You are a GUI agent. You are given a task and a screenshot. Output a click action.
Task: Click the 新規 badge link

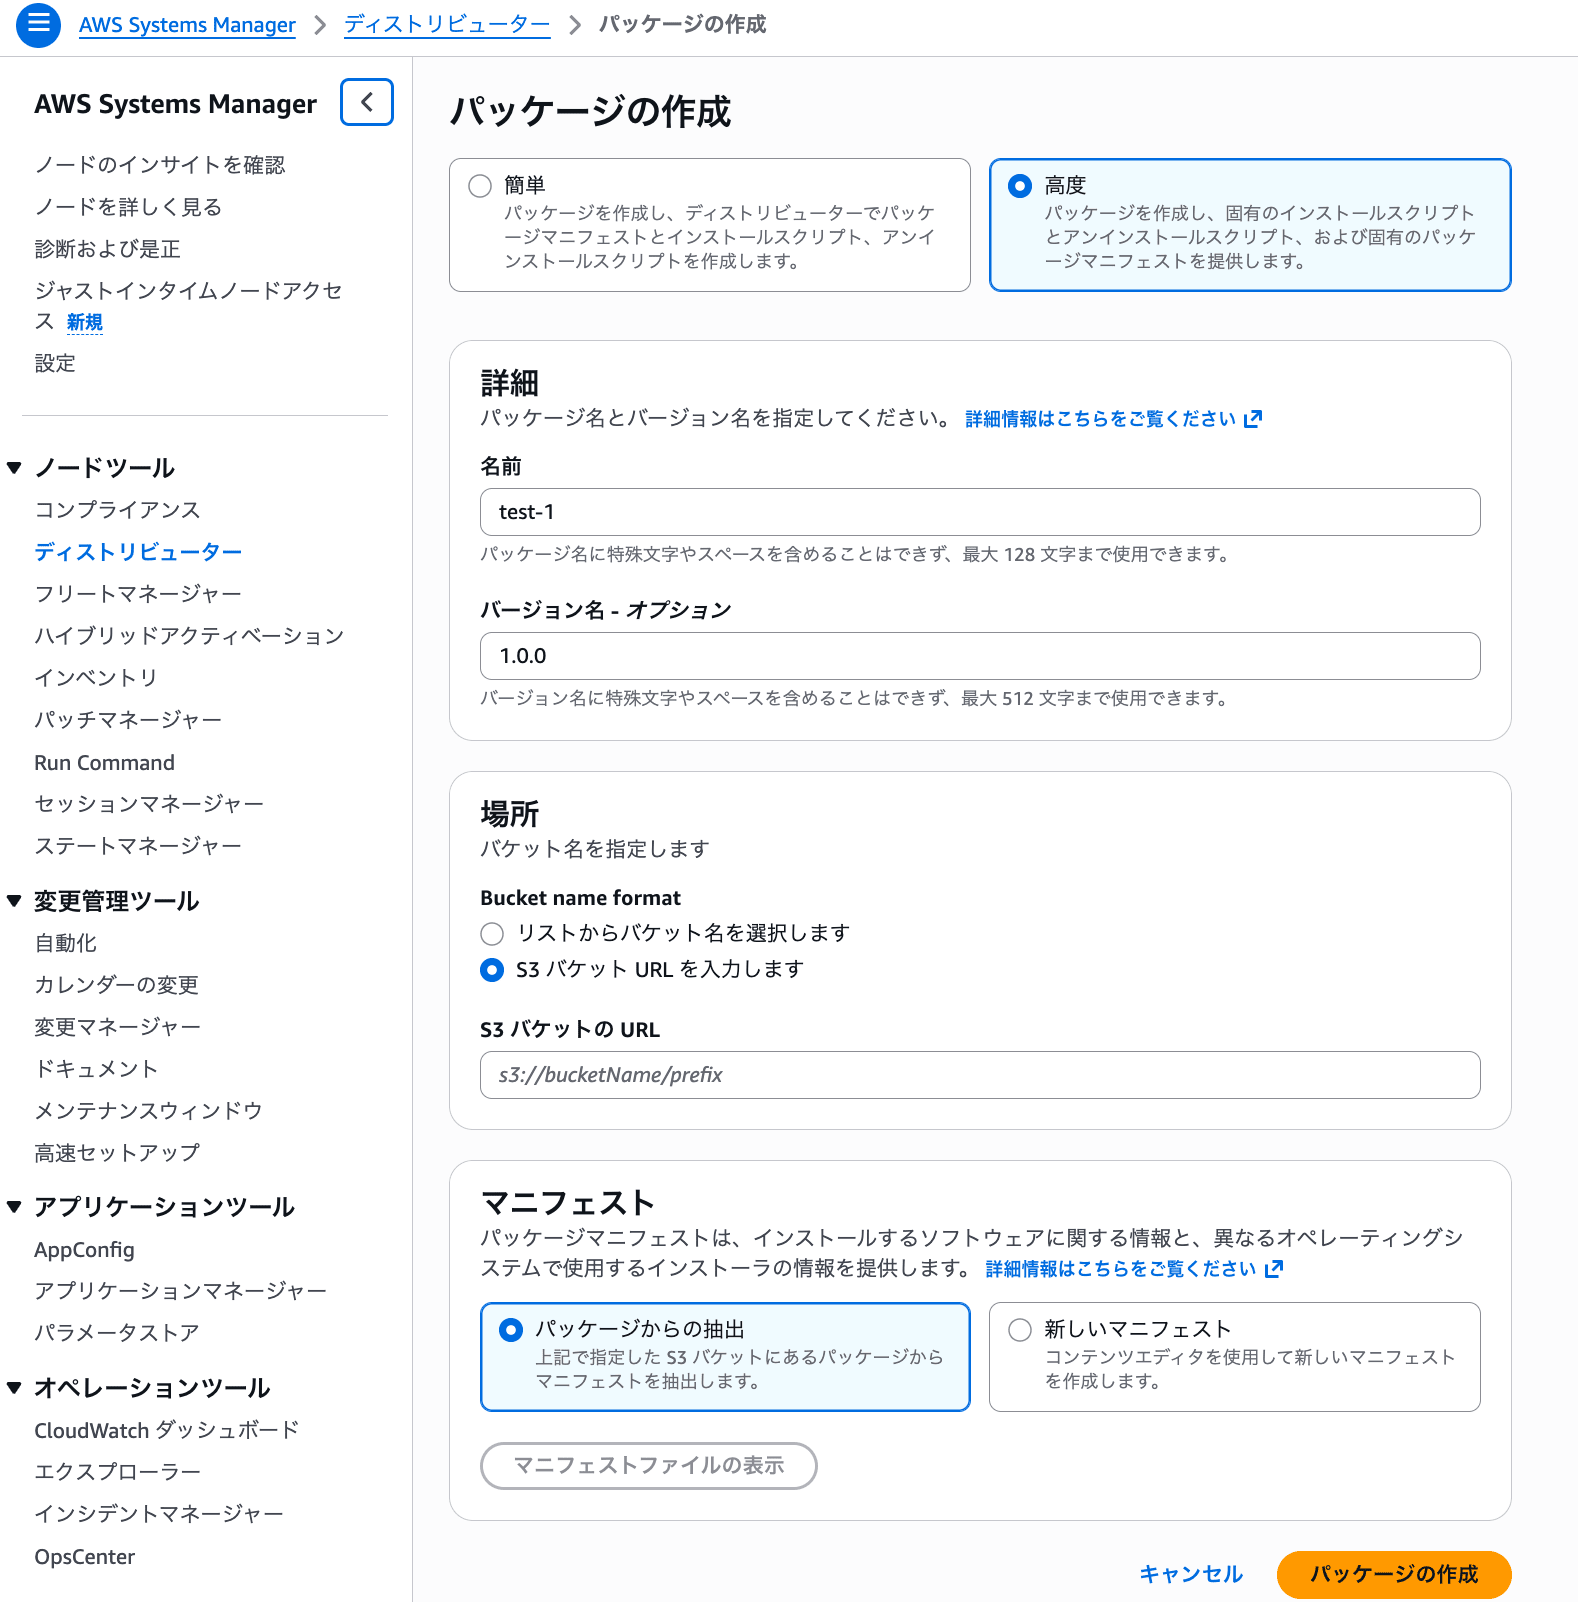point(85,322)
